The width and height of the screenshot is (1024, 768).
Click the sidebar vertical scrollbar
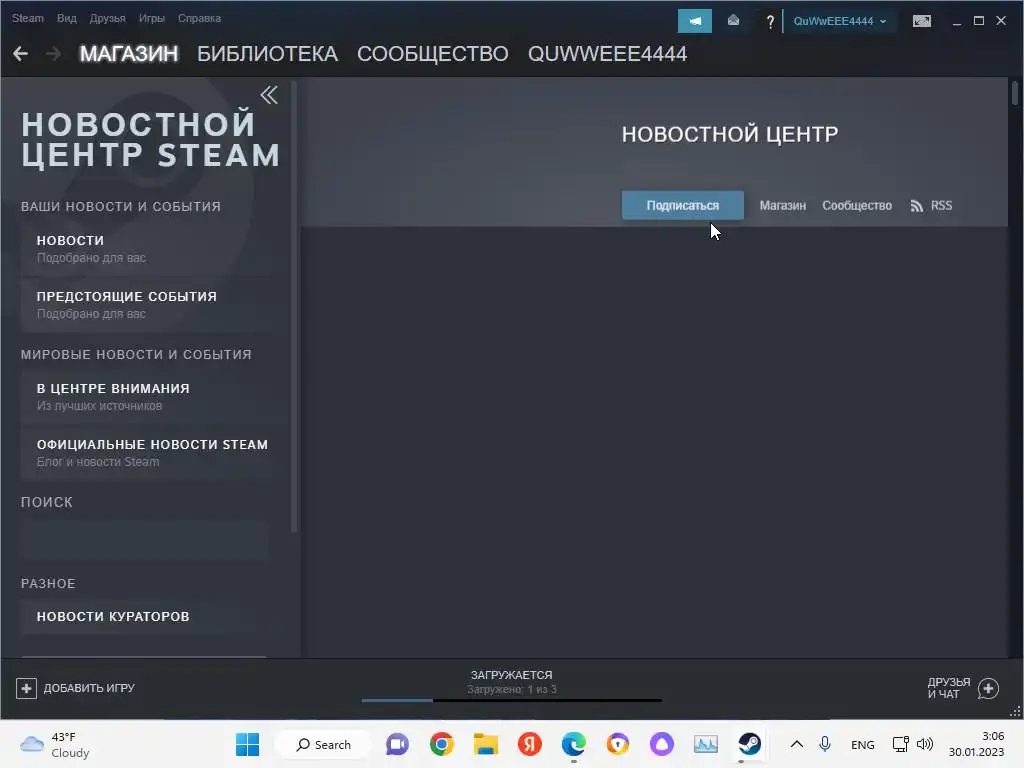295,307
